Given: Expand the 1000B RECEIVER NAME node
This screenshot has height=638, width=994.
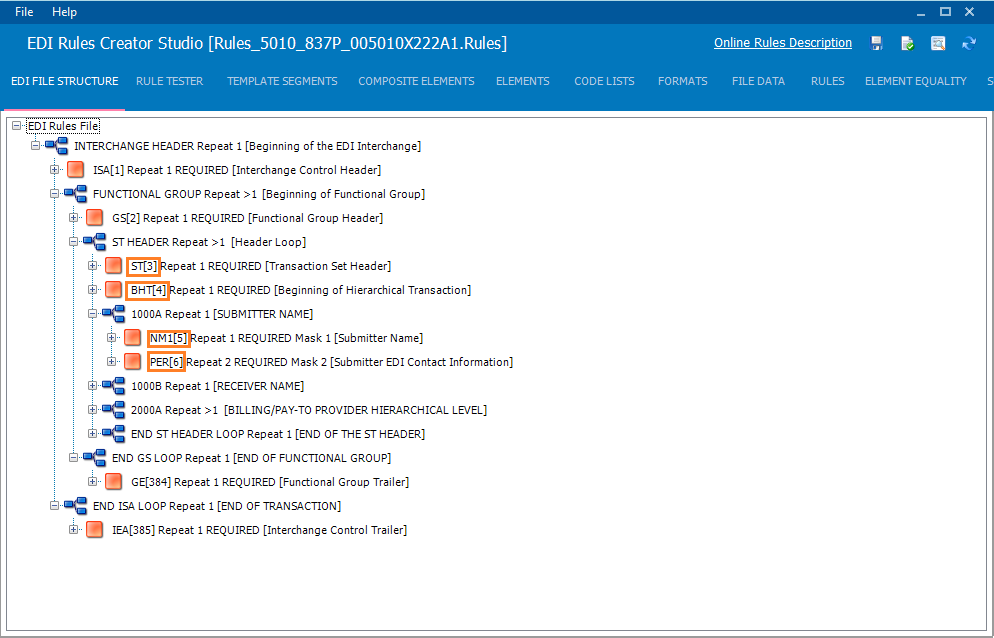Looking at the screenshot, I should [93, 386].
